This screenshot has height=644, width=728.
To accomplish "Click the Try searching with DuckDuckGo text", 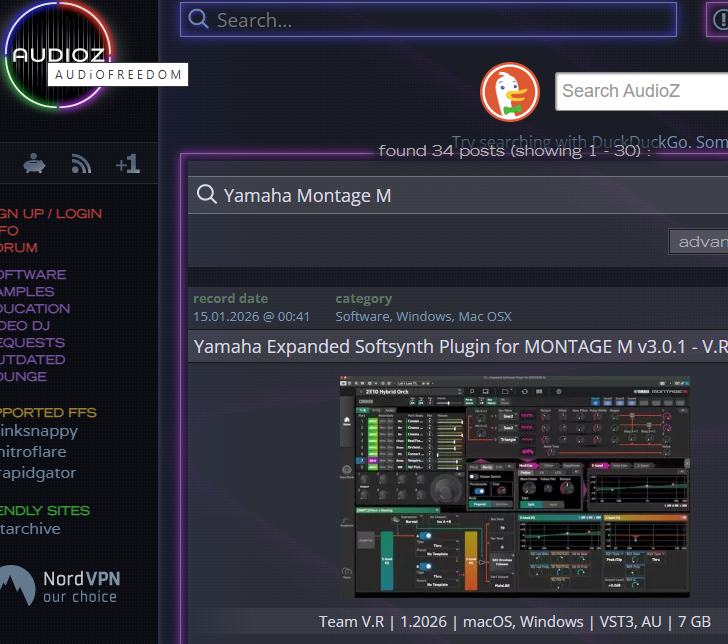I will (x=590, y=141).
